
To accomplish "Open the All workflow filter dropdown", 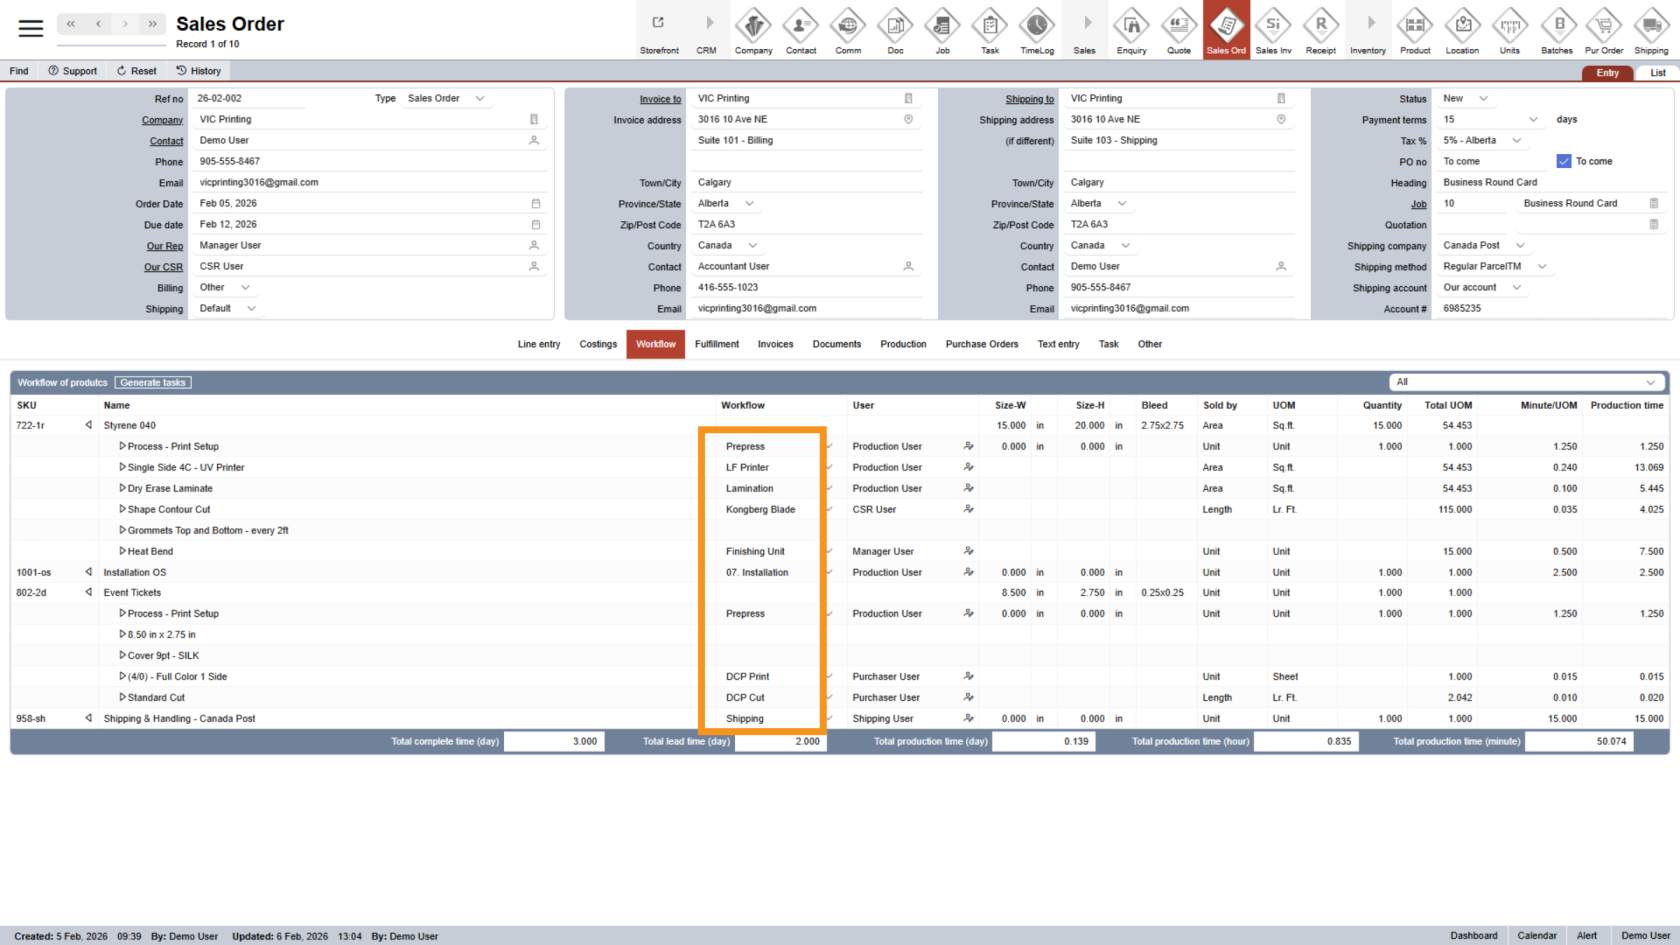I will coord(1526,382).
